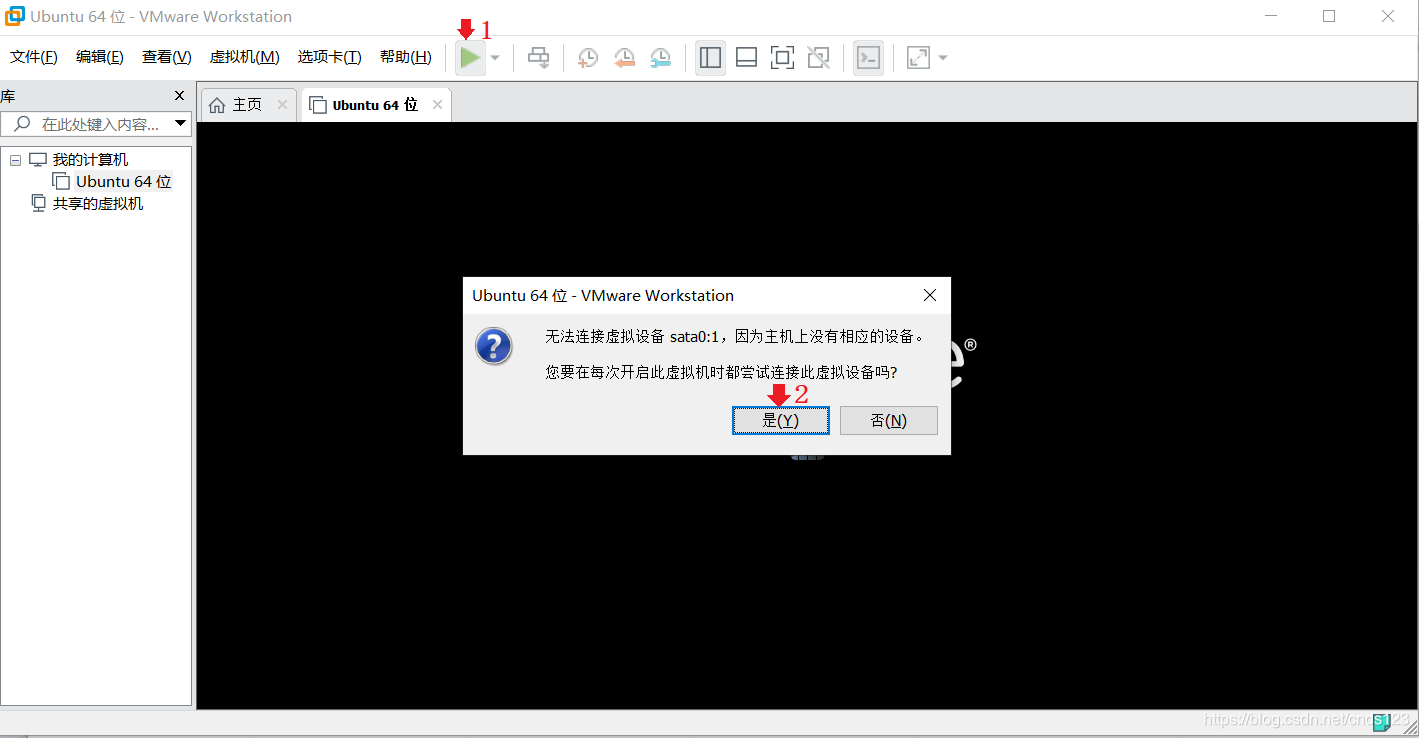This screenshot has height=738, width=1419.
Task: Close the 库 library panel
Action: pyautogui.click(x=179, y=96)
